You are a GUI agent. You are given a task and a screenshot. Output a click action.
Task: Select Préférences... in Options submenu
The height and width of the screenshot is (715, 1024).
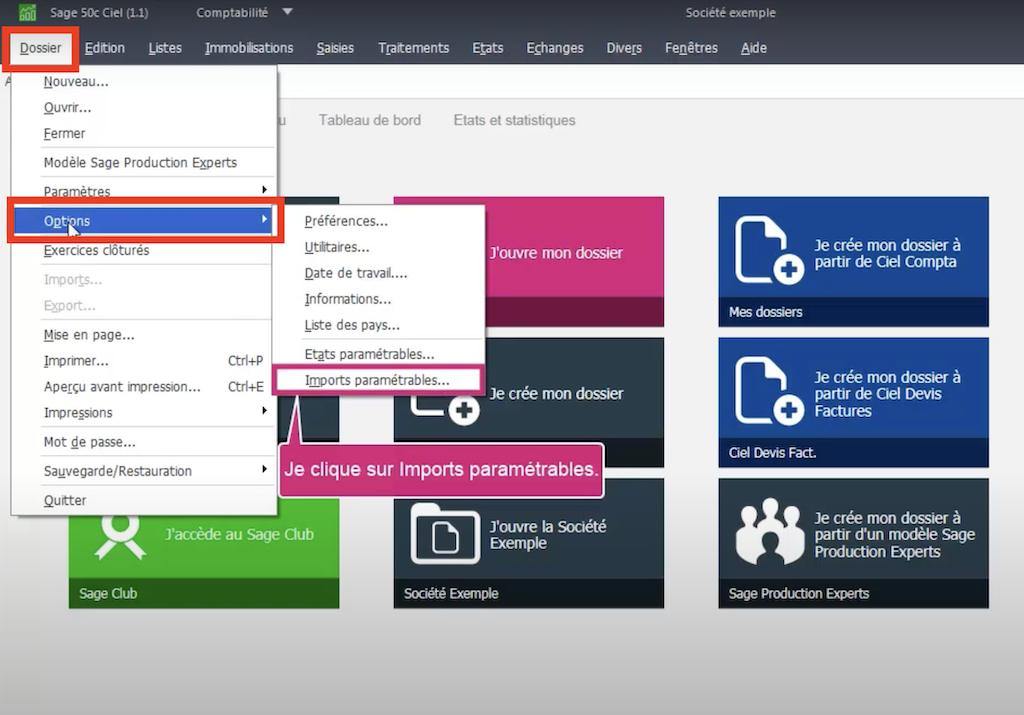click(379, 221)
